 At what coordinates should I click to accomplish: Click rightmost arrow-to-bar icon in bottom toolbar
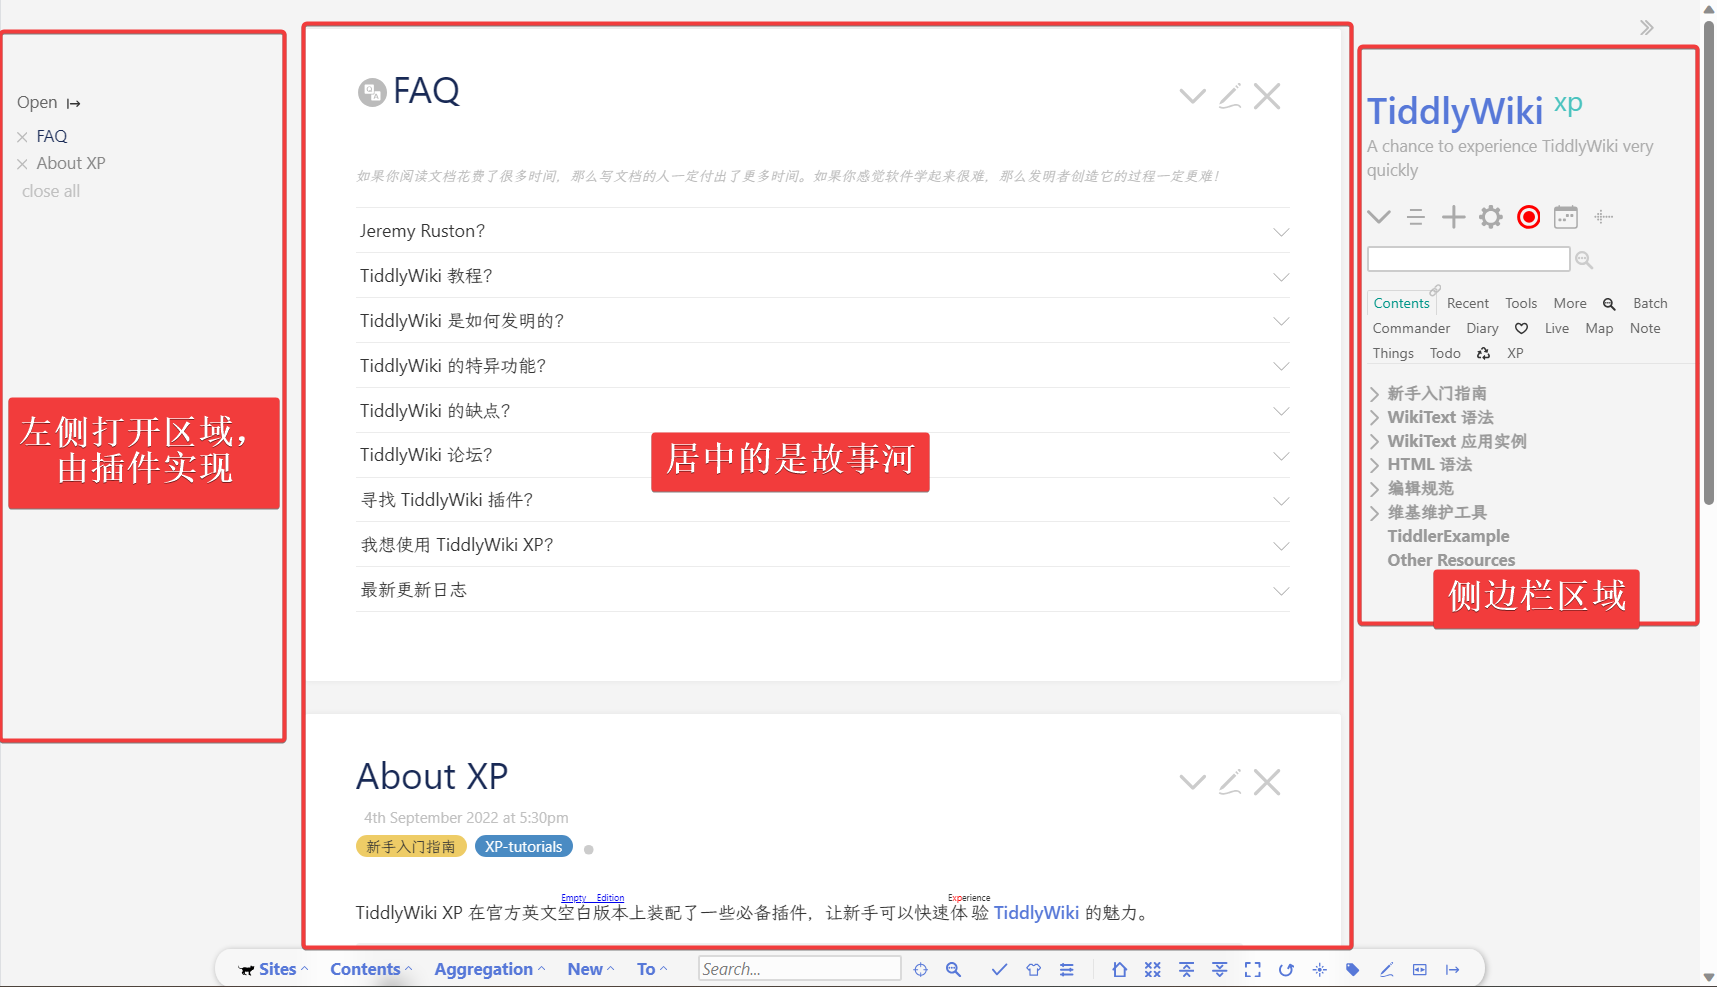1453,969
